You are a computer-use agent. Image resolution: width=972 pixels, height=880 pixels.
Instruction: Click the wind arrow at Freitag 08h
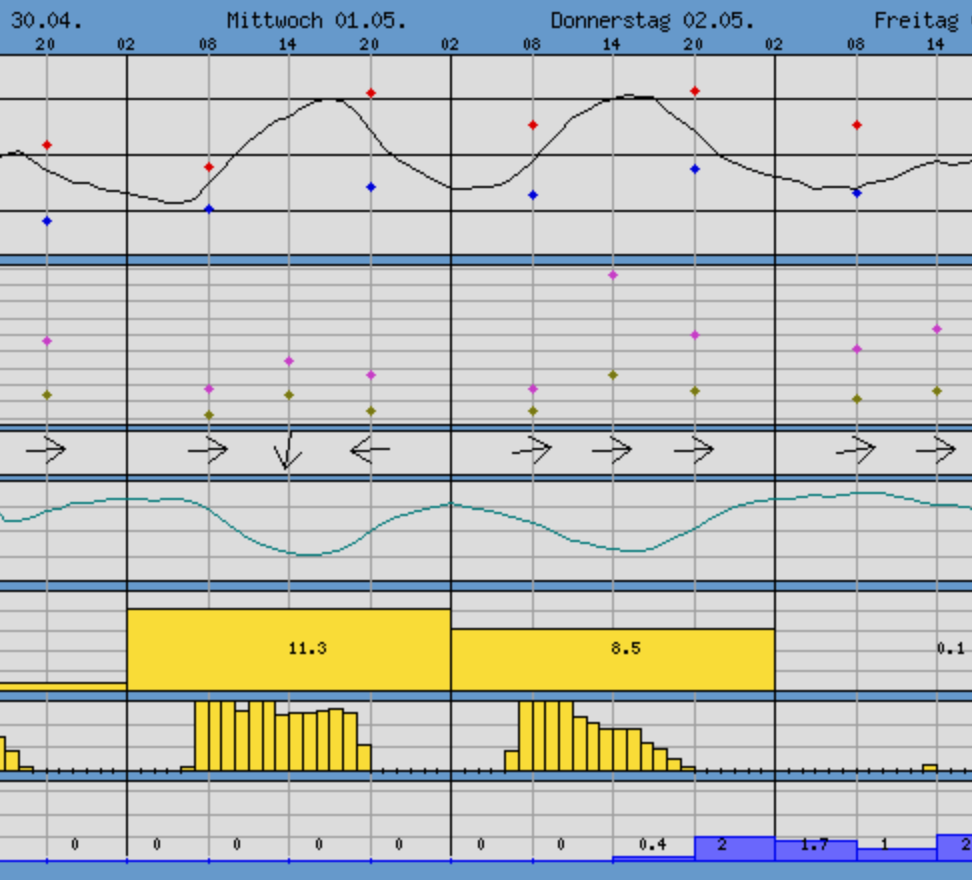tap(856, 451)
